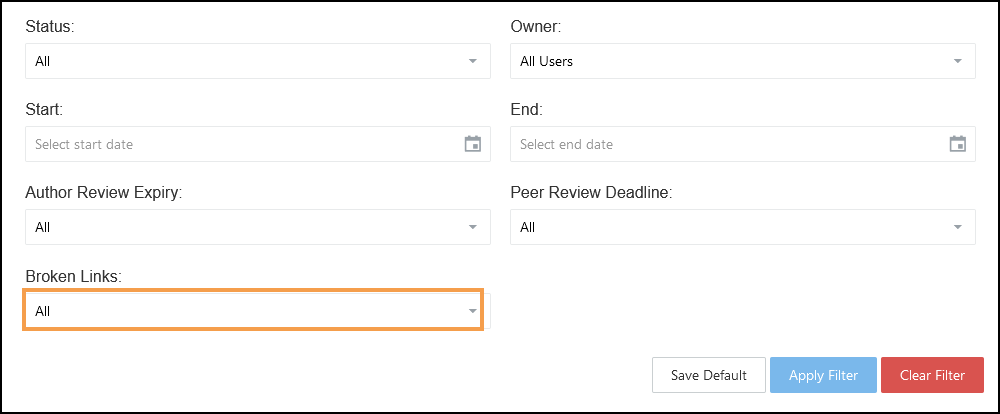Image resolution: width=1000 pixels, height=414 pixels.
Task: Click the Owner dropdown arrow
Action: (x=958, y=61)
